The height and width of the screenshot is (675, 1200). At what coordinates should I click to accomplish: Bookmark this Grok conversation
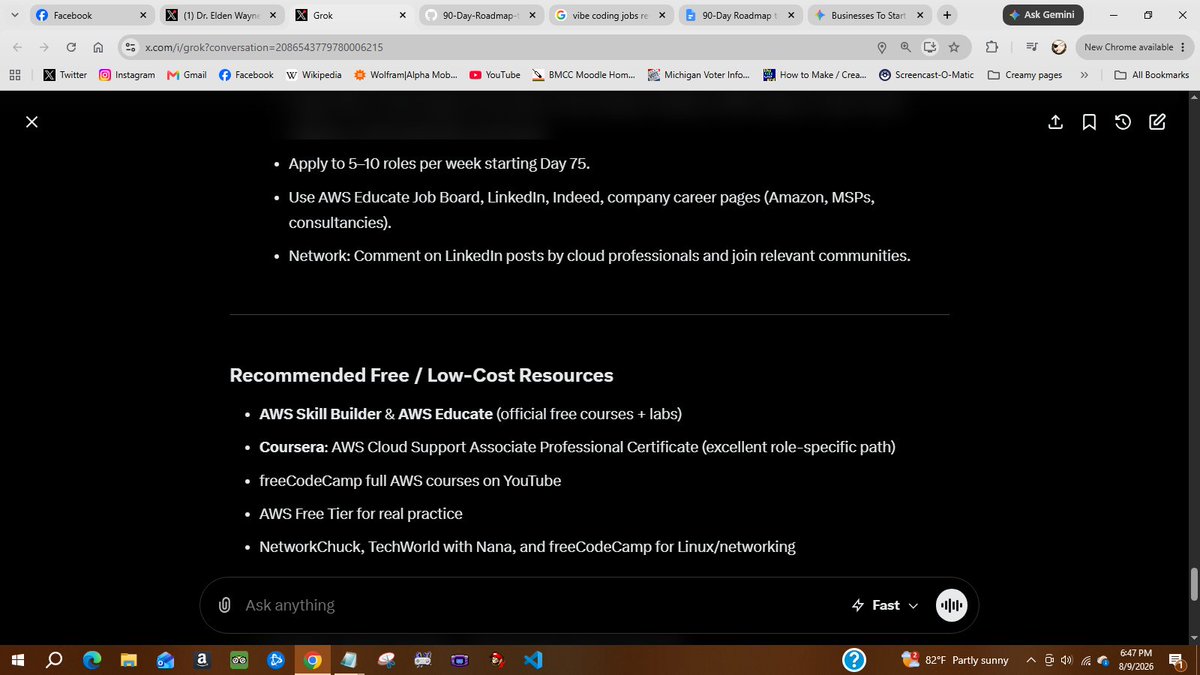point(1089,122)
